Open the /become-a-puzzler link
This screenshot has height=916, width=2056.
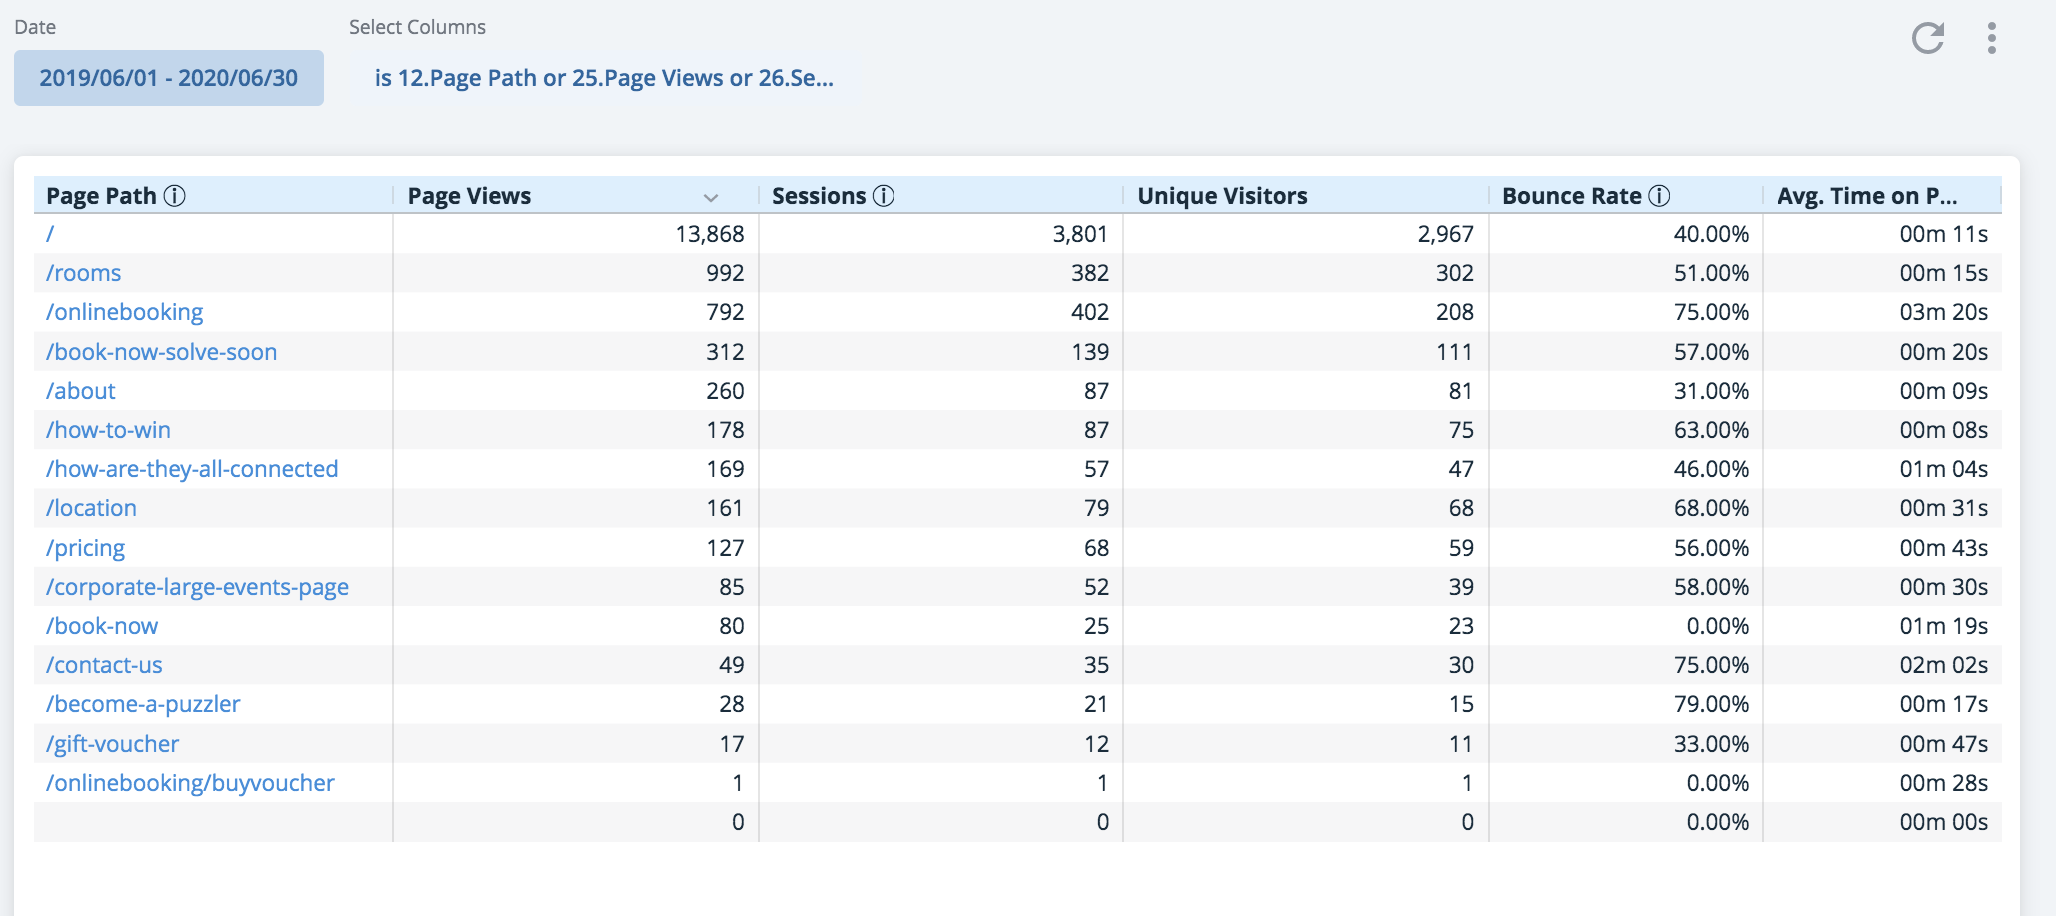(x=143, y=704)
